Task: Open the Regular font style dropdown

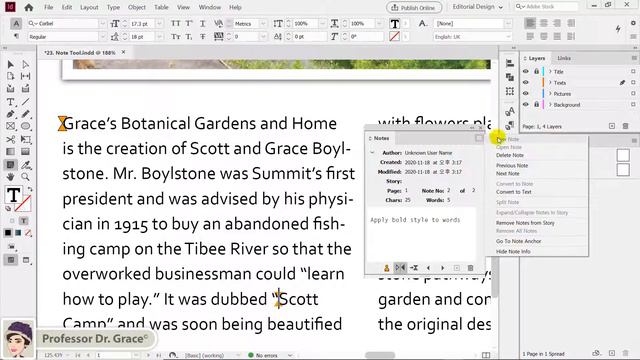Action: point(102,37)
